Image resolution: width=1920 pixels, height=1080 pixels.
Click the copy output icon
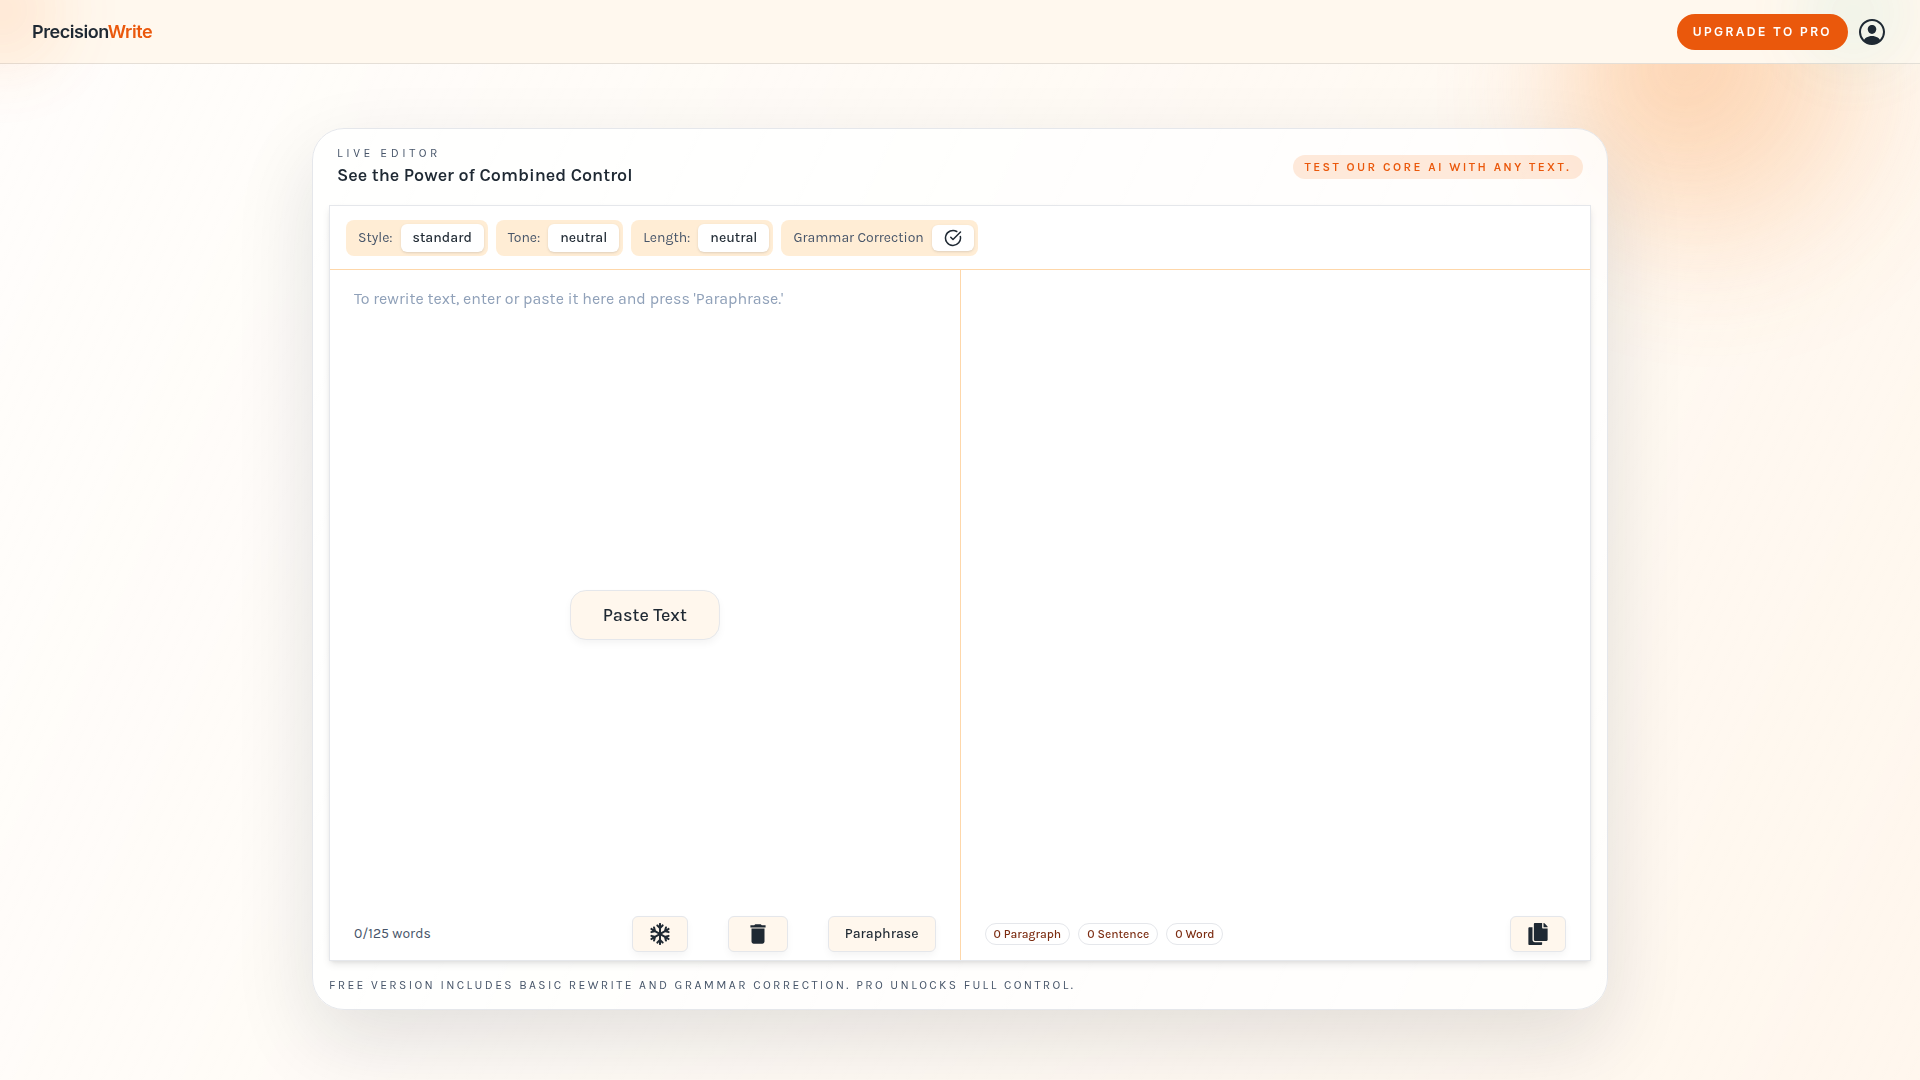[1537, 934]
